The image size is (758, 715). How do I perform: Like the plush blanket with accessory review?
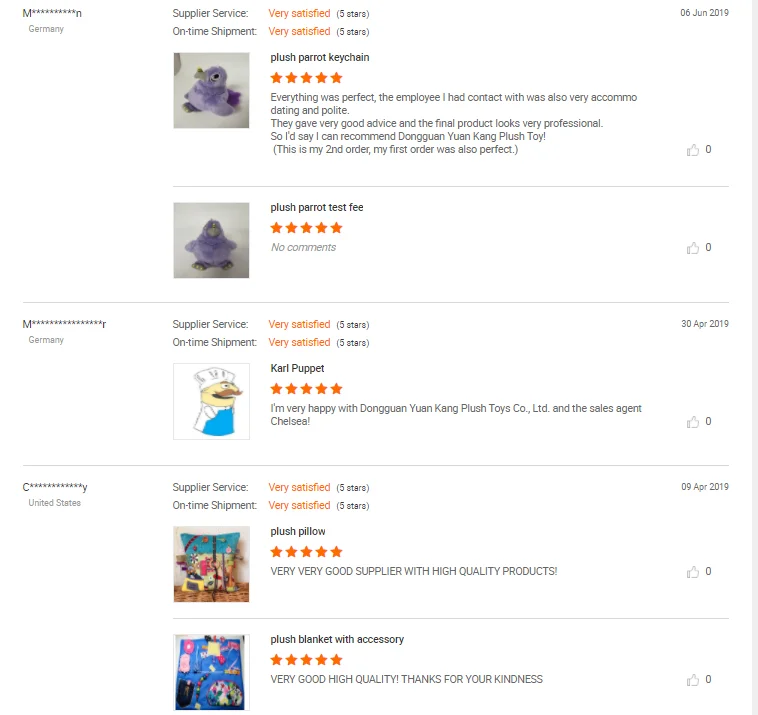693,680
